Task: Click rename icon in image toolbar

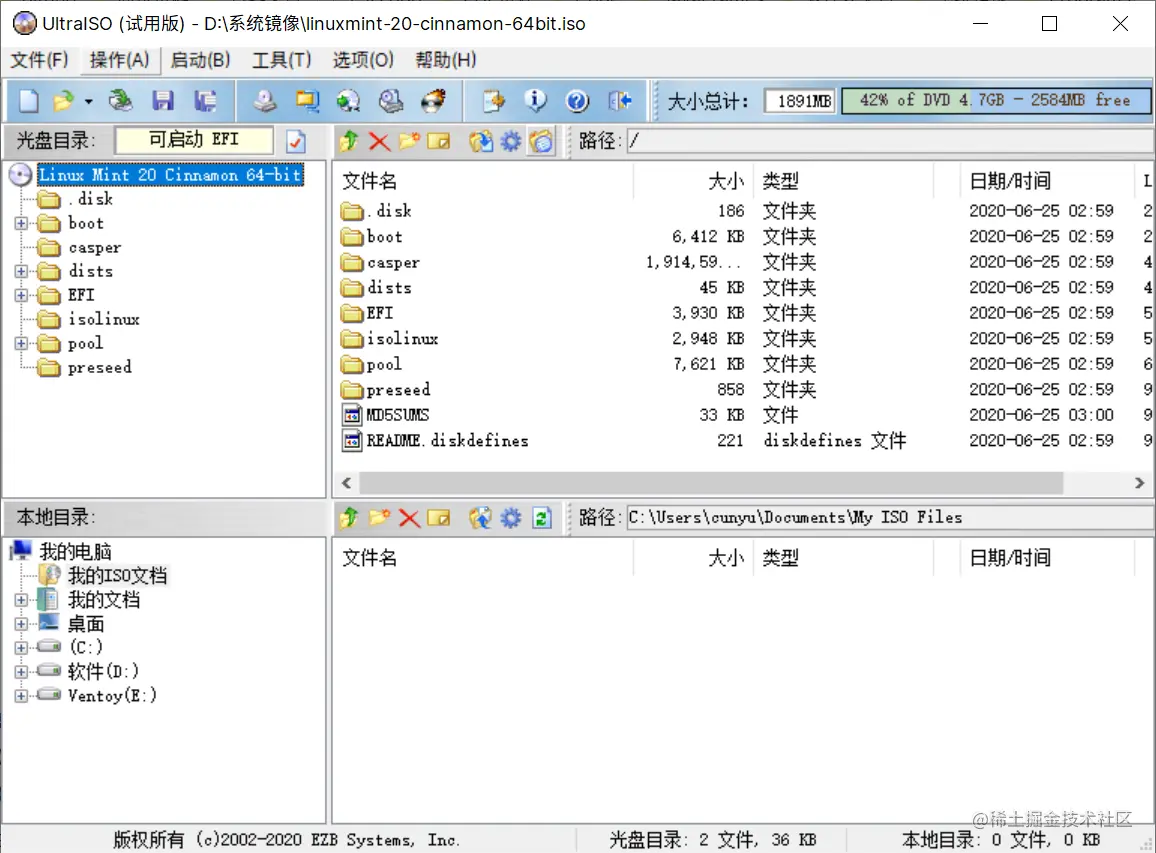Action: (x=439, y=141)
